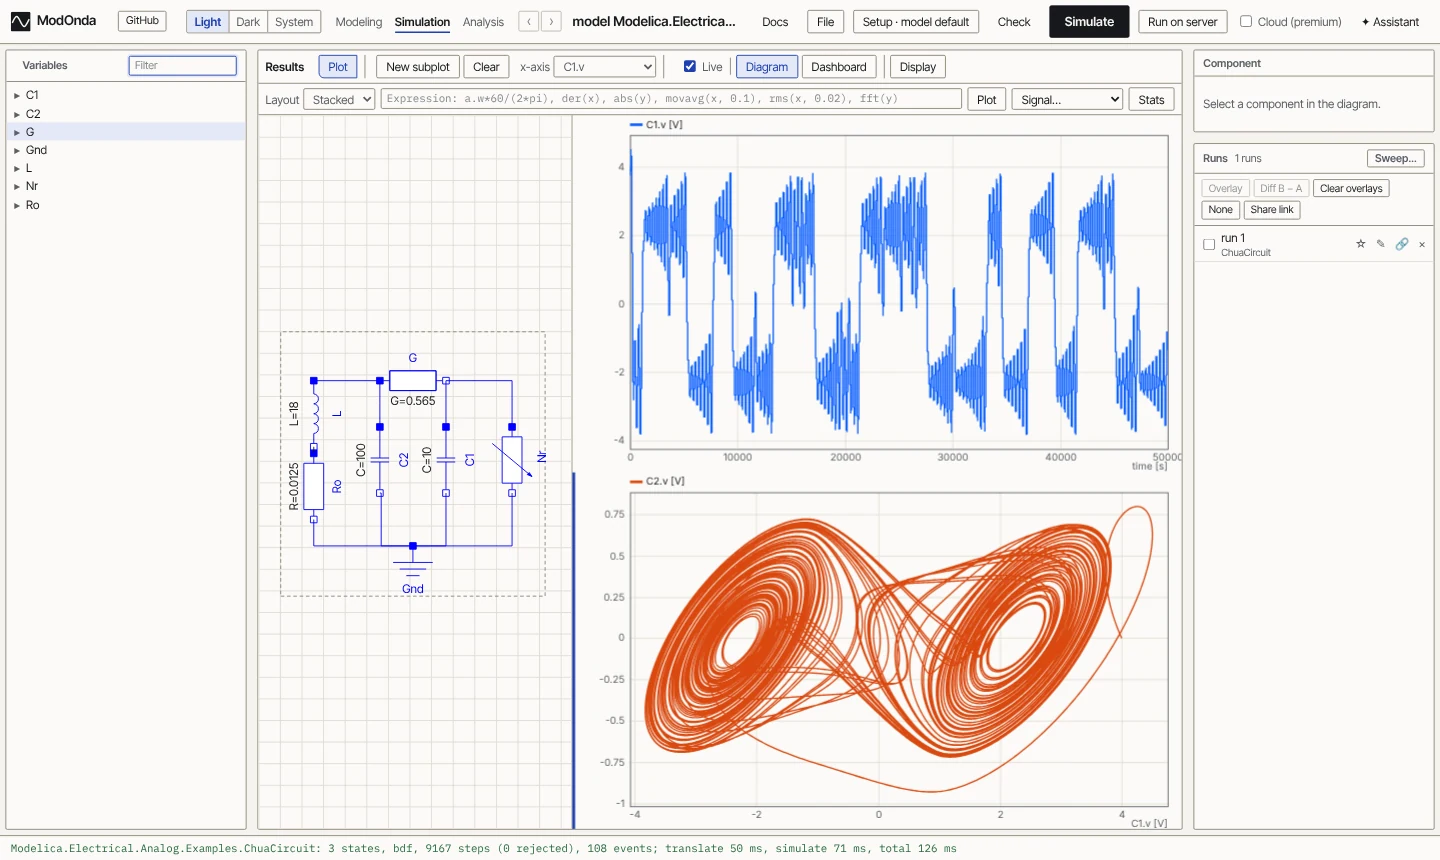The height and width of the screenshot is (860, 1440).
Task: Select capacitor C2 symbol in diagram
Action: point(380,460)
